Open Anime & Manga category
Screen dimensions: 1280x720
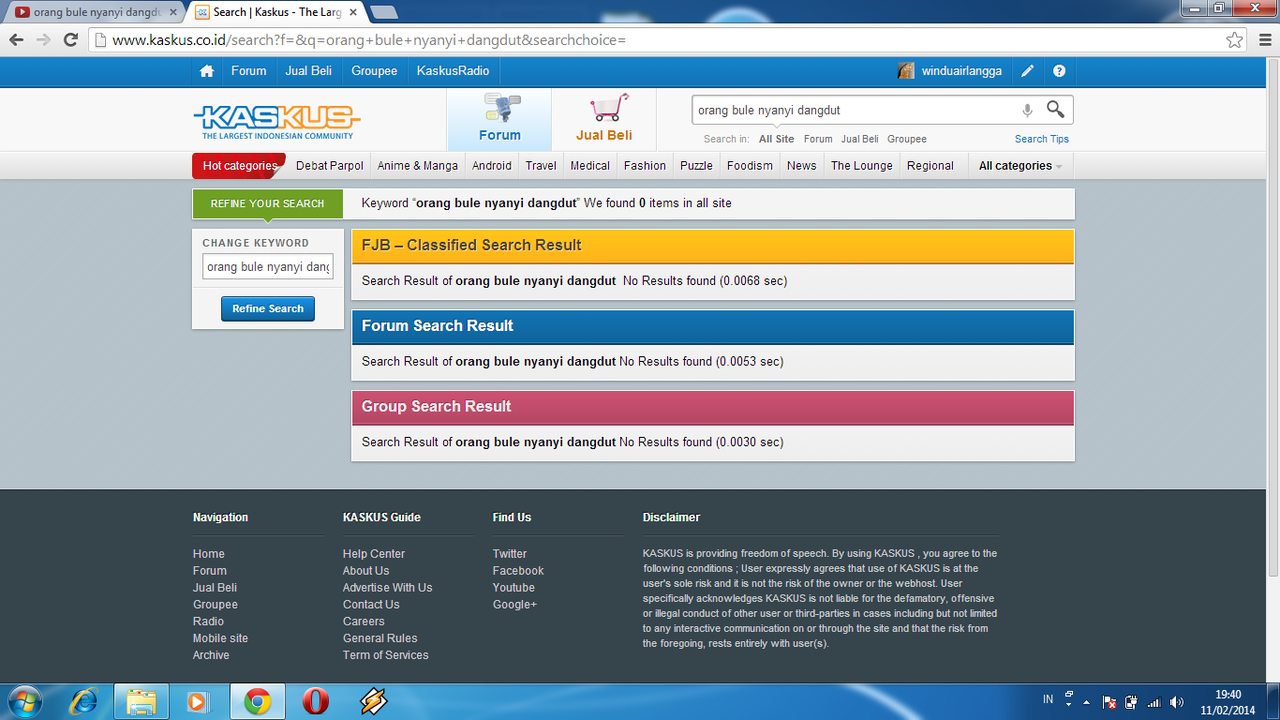click(418, 166)
